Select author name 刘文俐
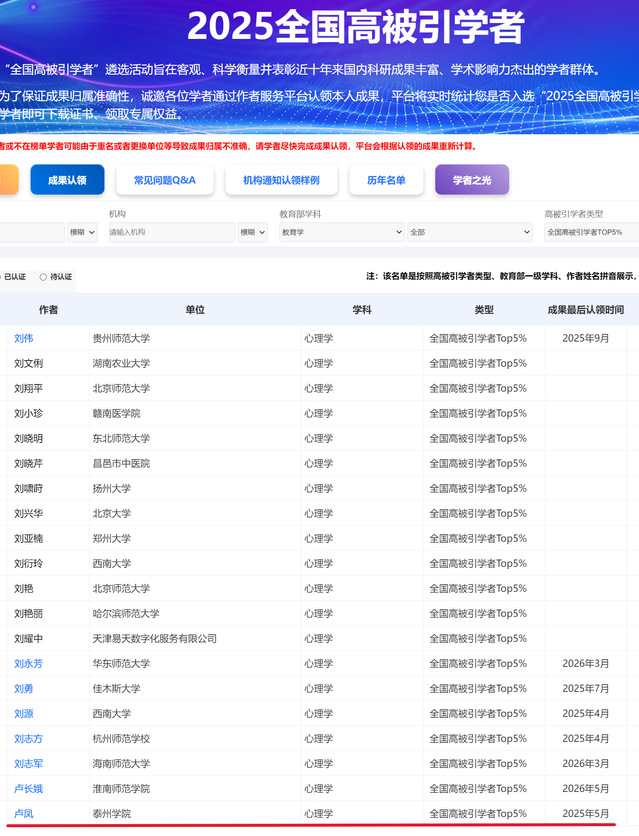This screenshot has height=836, width=639. coord(28,363)
